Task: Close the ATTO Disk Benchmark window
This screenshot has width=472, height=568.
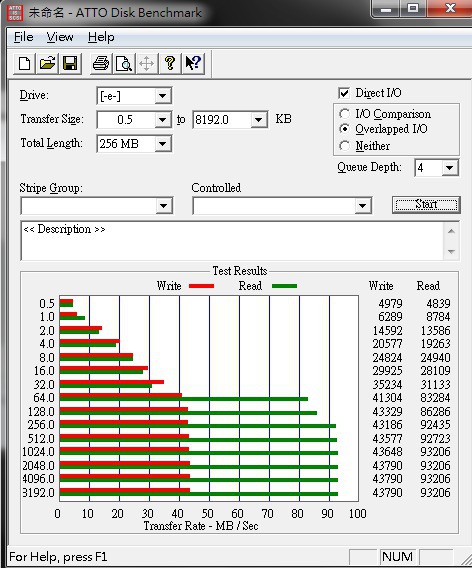Action: (450, 8)
